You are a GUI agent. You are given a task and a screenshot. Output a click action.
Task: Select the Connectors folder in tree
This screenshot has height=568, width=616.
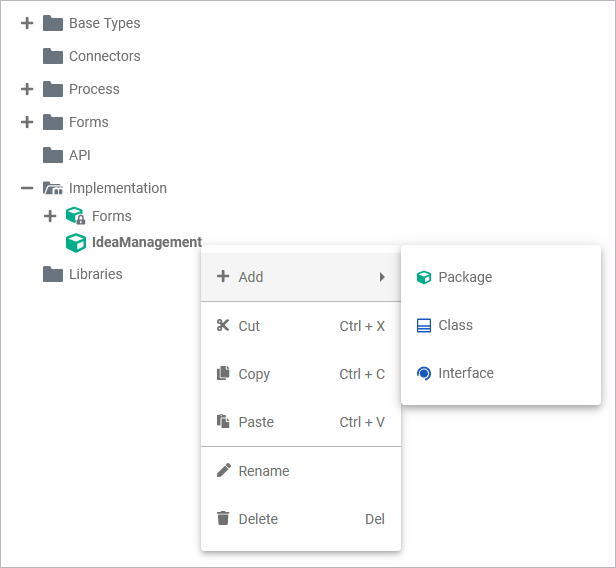pyautogui.click(x=104, y=56)
